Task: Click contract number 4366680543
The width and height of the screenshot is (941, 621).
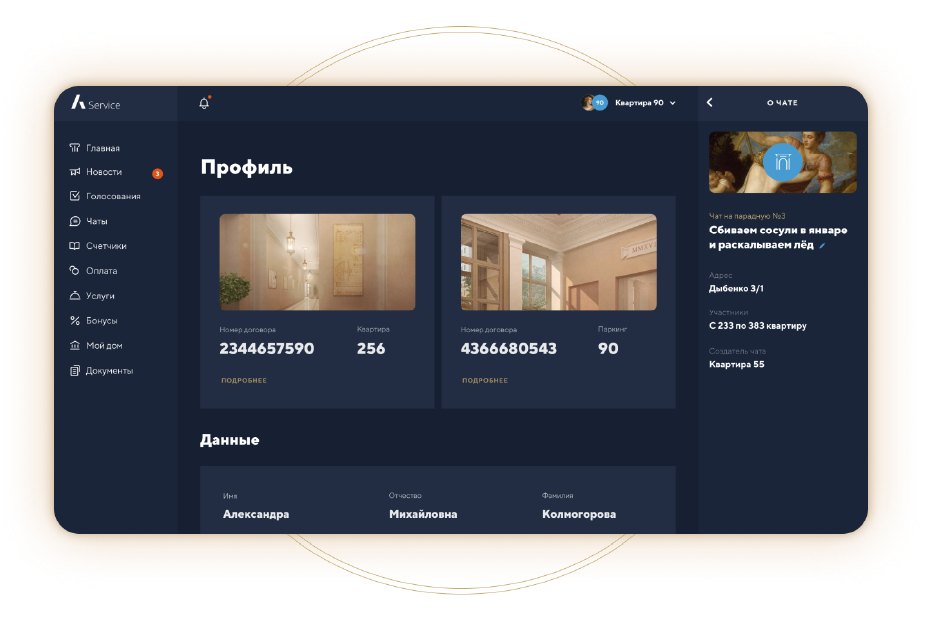Action: pyautogui.click(x=508, y=349)
